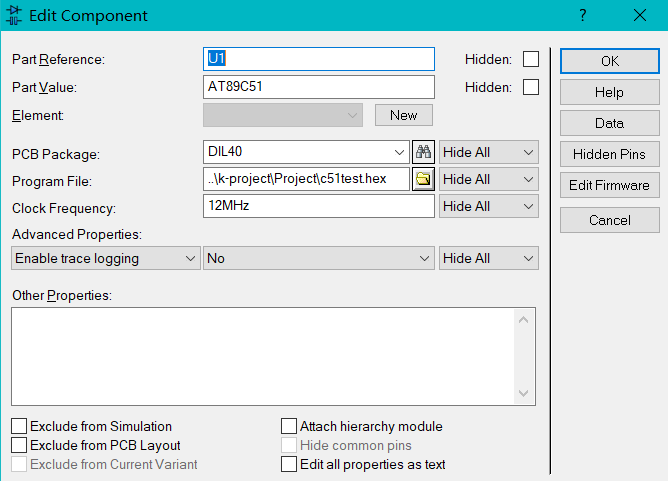Click the Clock Frequency 12MHz field
This screenshot has height=481, width=668.
[x=319, y=206]
